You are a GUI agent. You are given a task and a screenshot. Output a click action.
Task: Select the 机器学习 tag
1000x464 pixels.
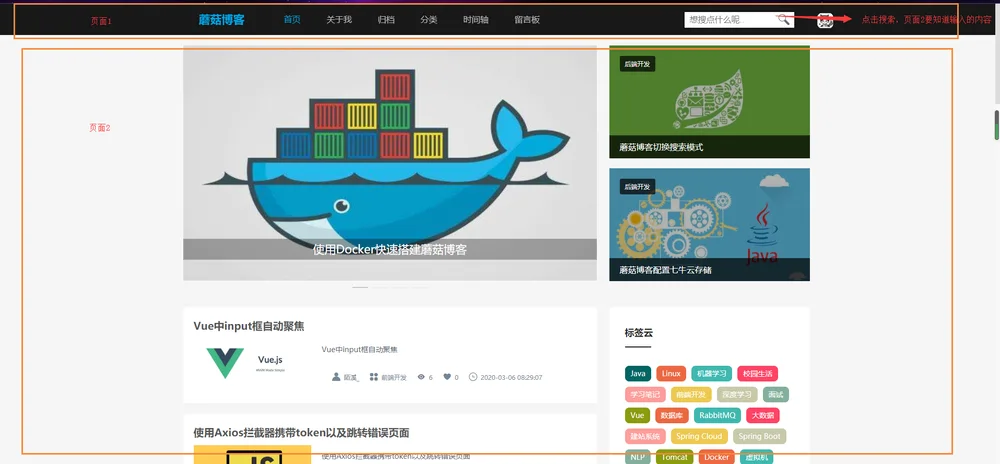coord(712,373)
